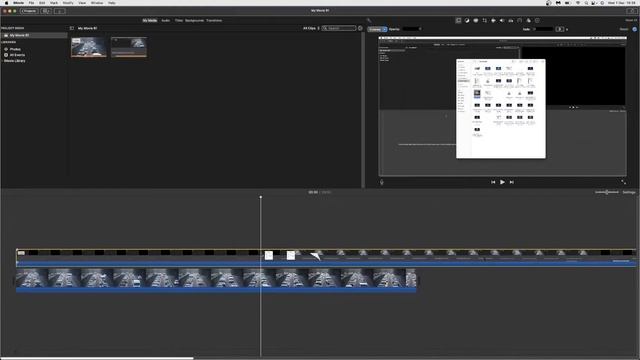Adjust the timeline zoom slider

[x=607, y=192]
